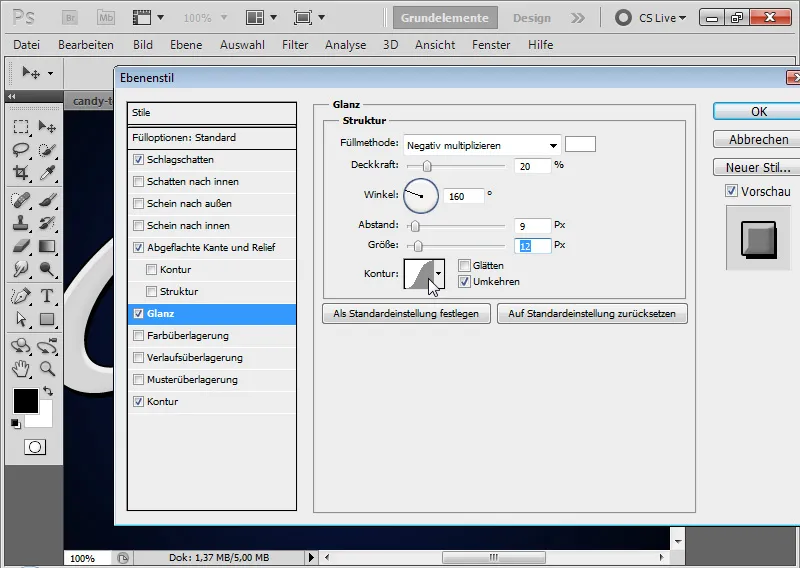The width and height of the screenshot is (800, 568).
Task: Reset default foreground/background colors icon
Action: click(x=16, y=424)
